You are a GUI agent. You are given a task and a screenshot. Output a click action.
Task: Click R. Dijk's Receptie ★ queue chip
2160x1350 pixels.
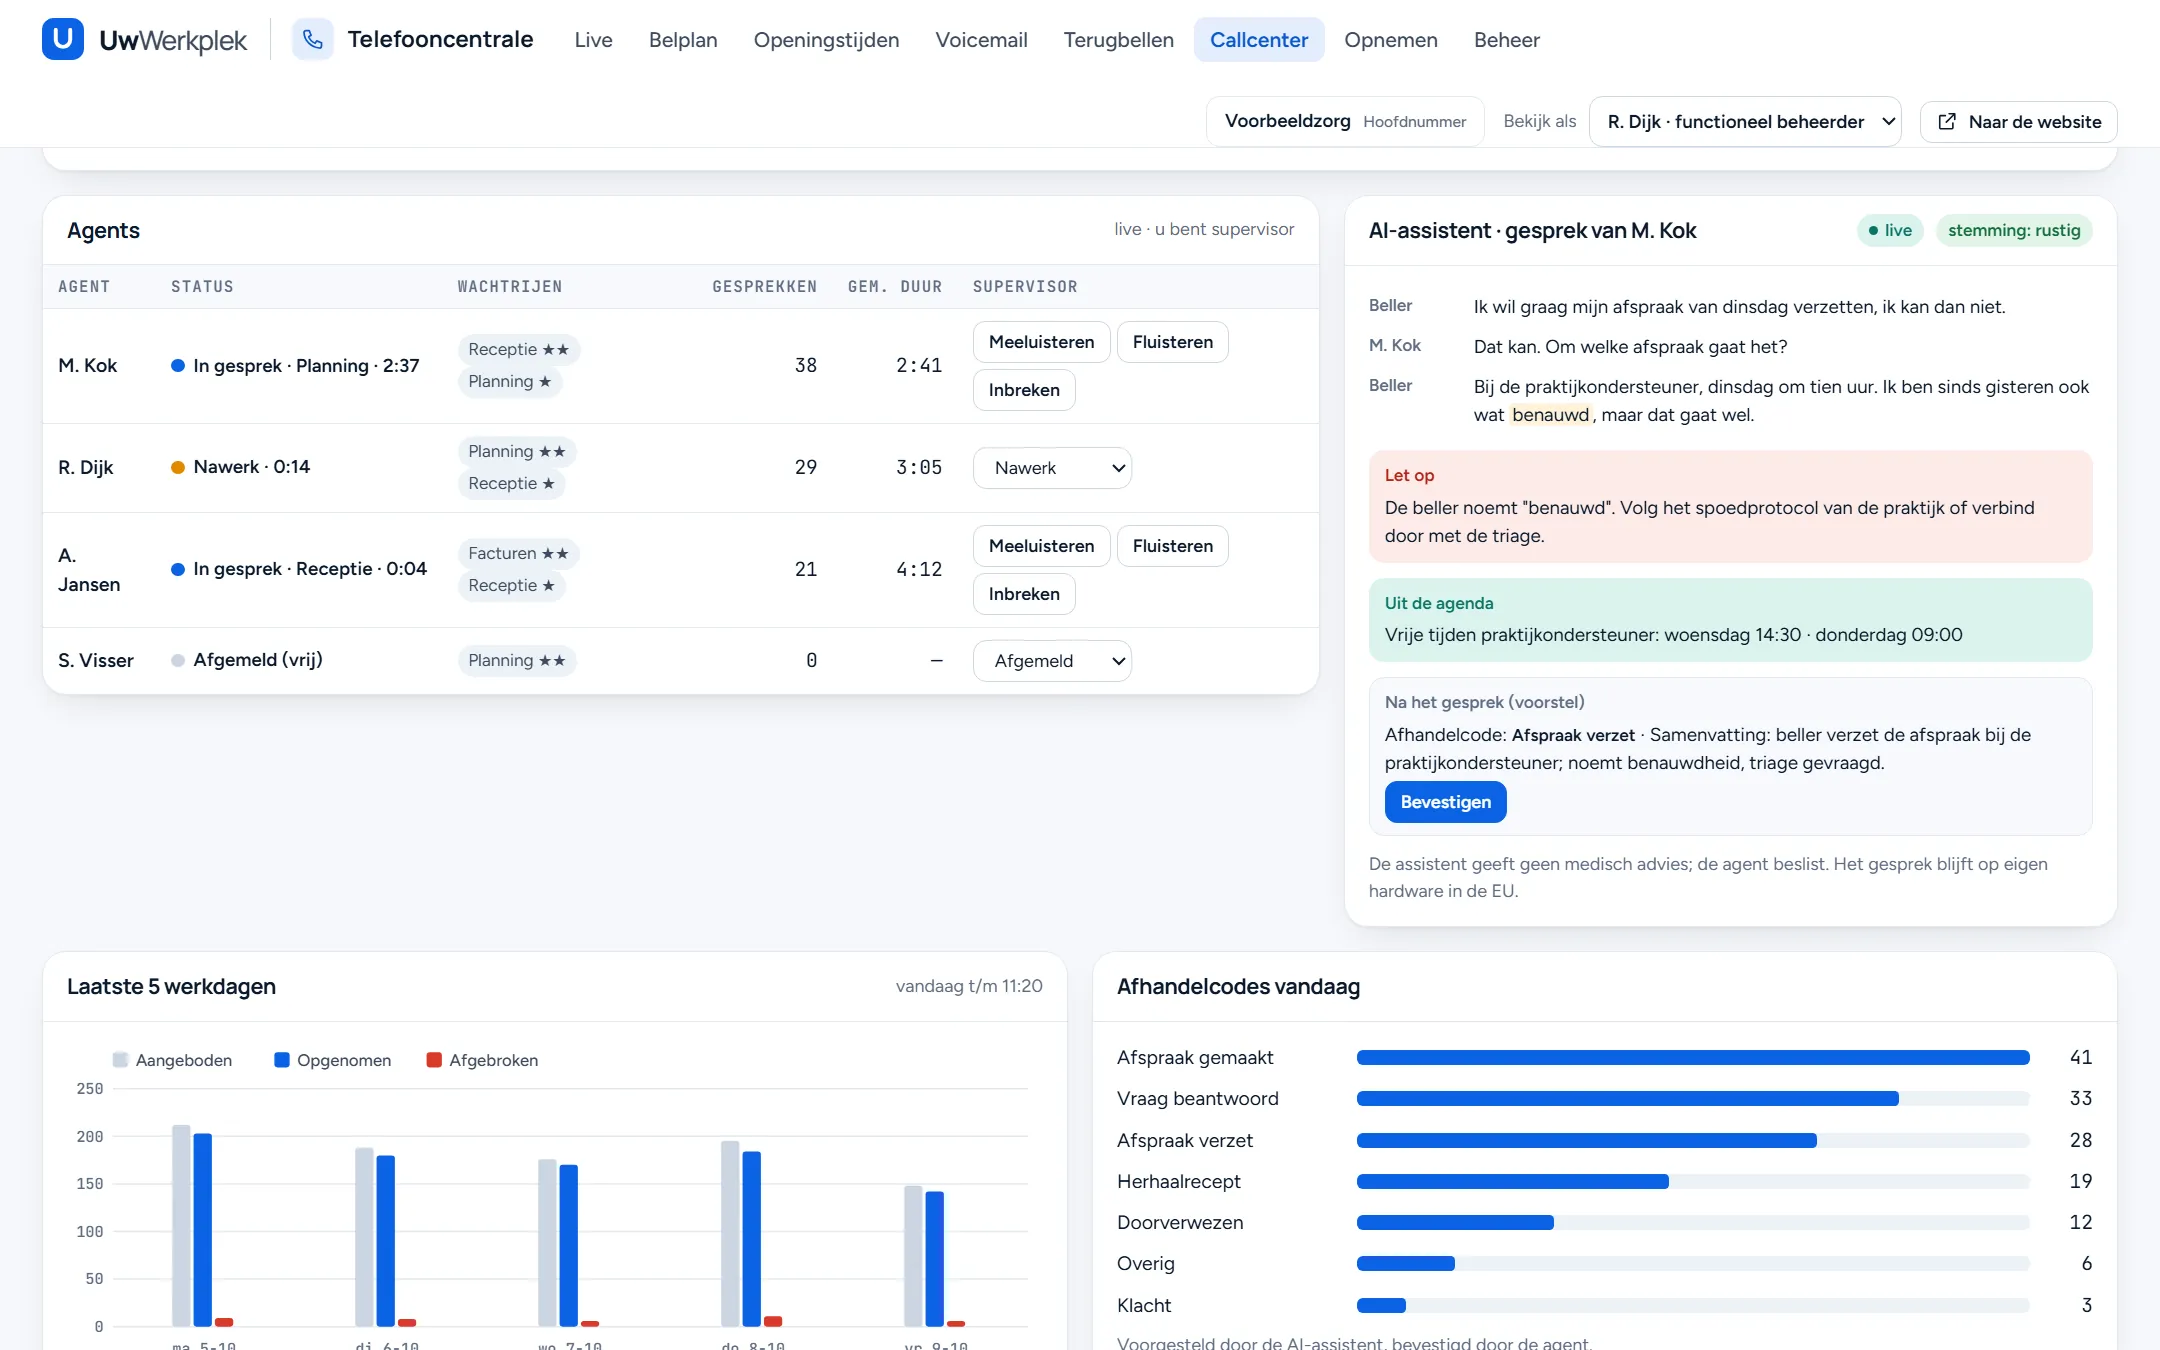pyautogui.click(x=512, y=484)
